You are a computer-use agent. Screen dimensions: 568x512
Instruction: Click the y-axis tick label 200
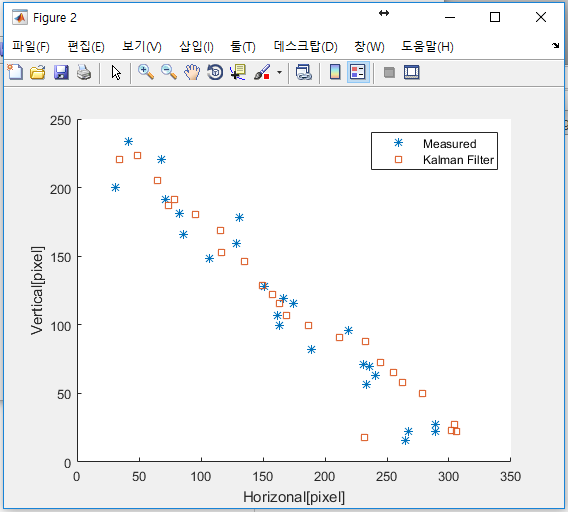(x=60, y=189)
